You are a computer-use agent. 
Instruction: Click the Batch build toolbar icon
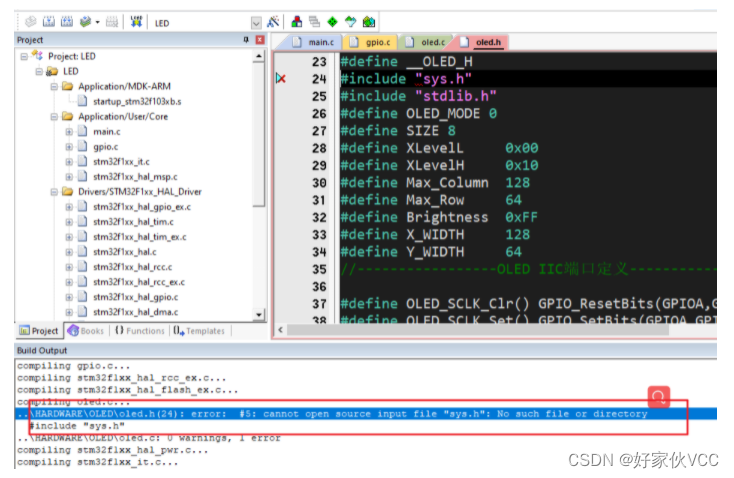(85, 22)
